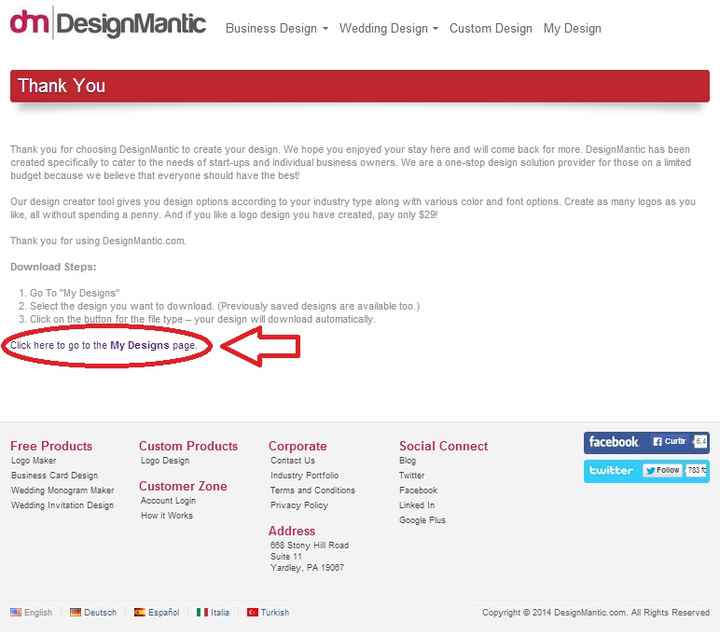Go to Account Login link
Viewport: 720px width, 635px height.
point(168,500)
